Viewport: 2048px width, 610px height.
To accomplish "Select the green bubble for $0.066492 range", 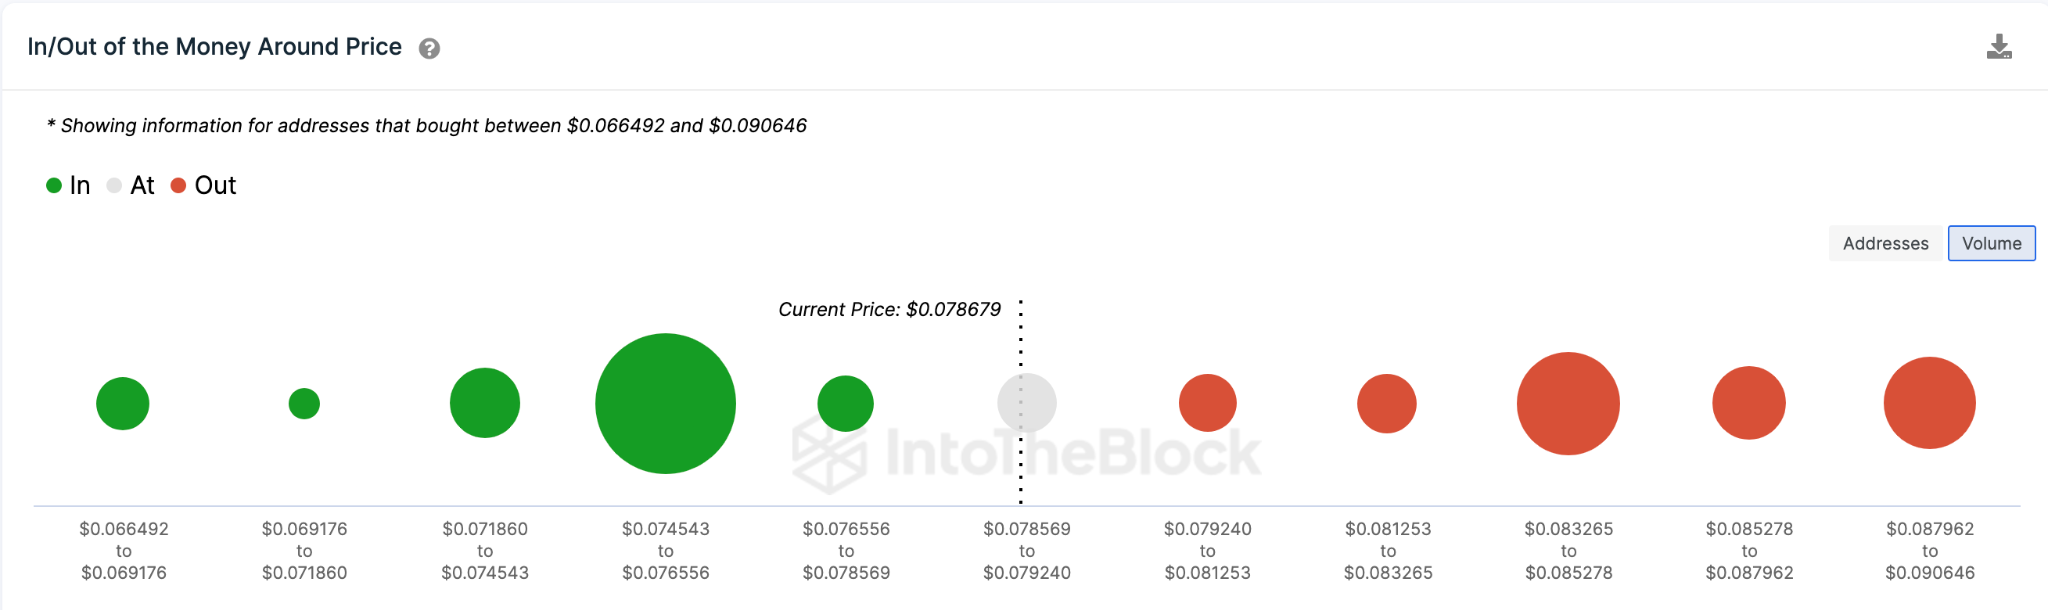I will point(123,403).
